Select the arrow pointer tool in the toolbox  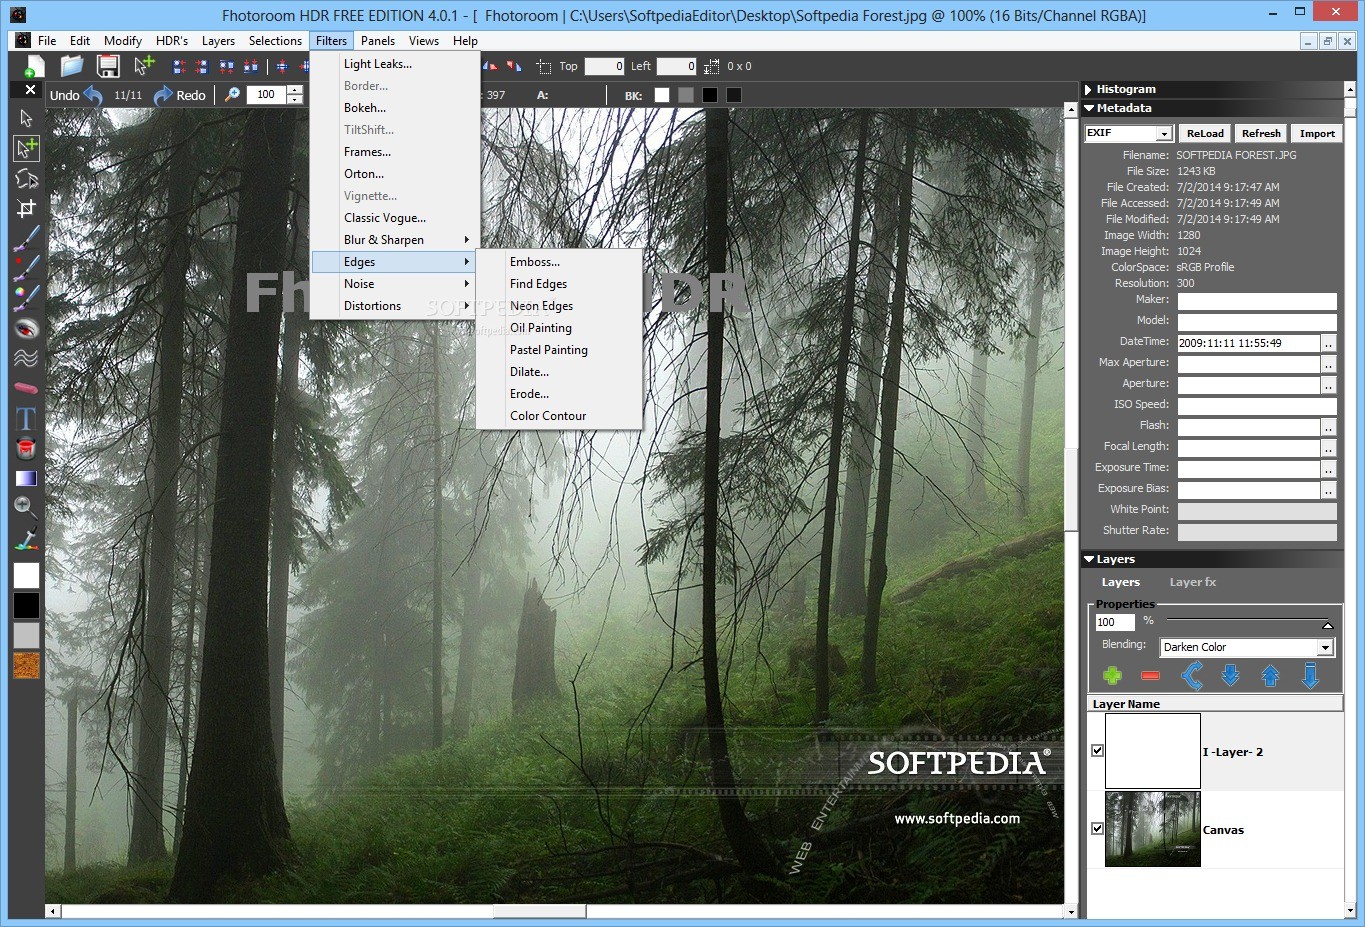(x=26, y=118)
